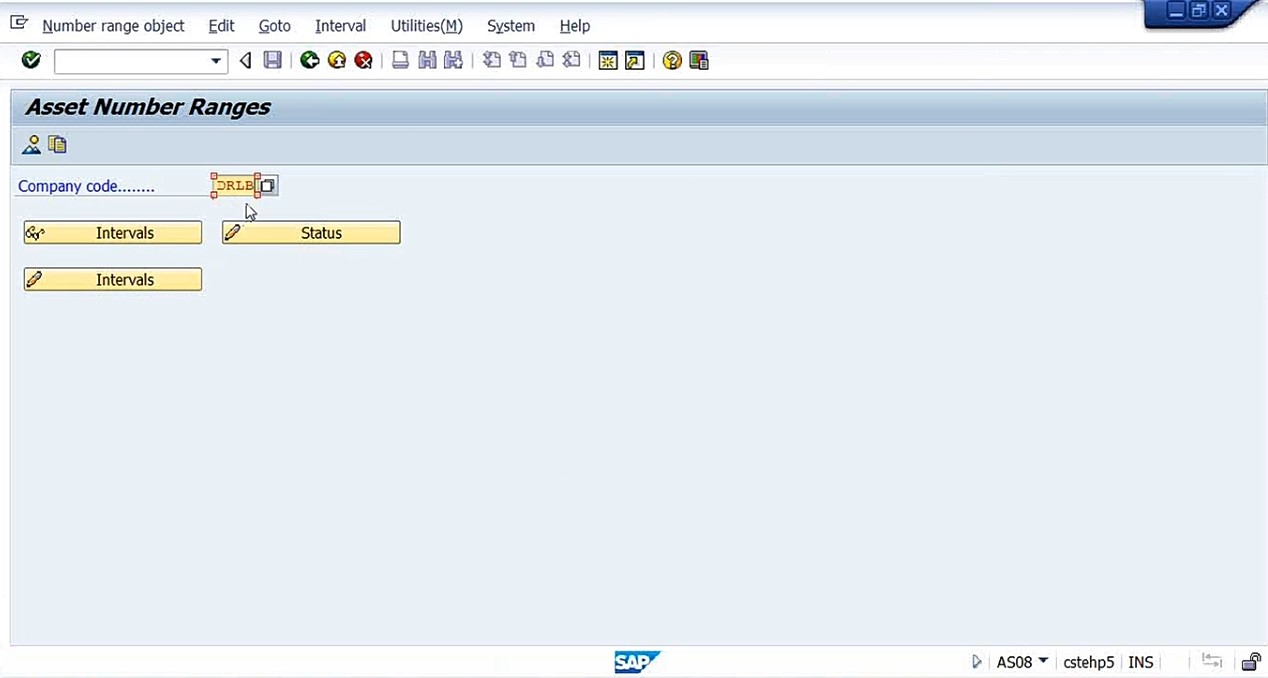Open the Goto menu
The height and width of the screenshot is (678, 1268).
274,26
